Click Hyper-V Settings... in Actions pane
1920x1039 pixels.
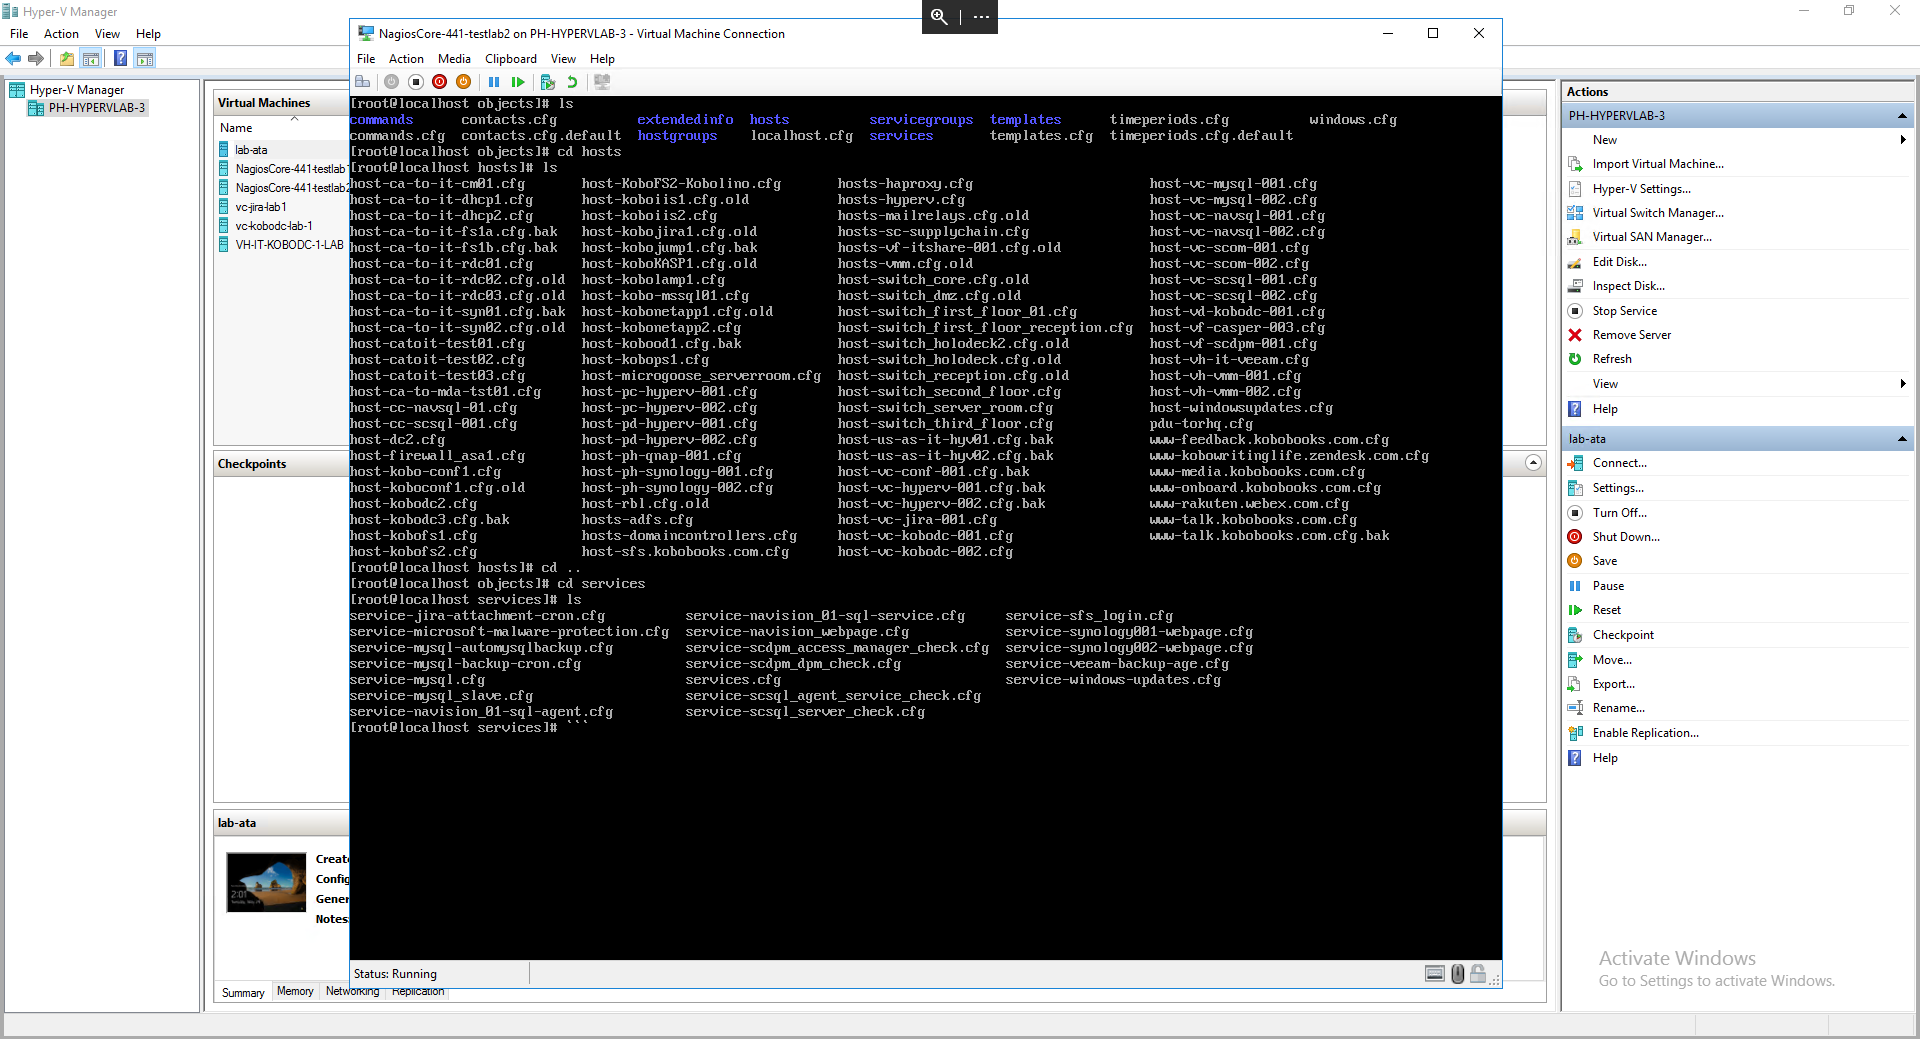click(1642, 189)
